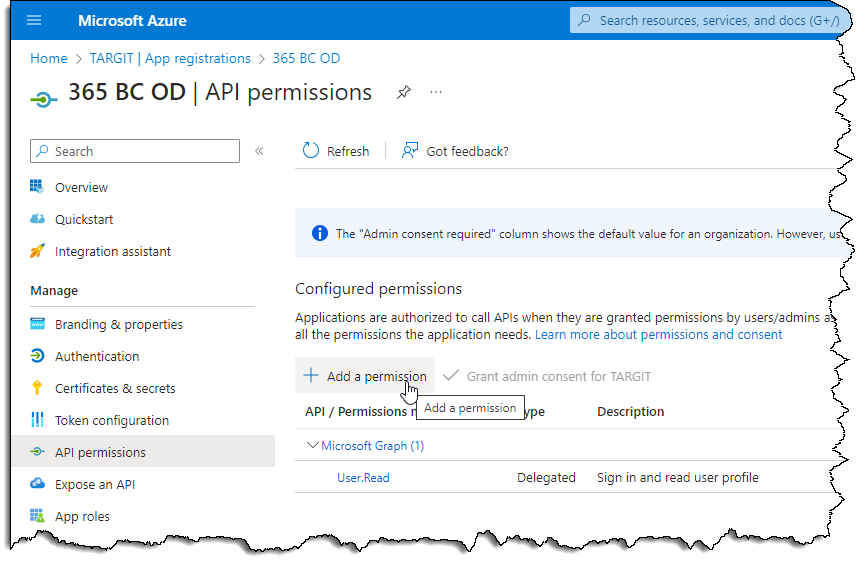Click Add a permission button label
The image size is (861, 570).
tap(377, 377)
